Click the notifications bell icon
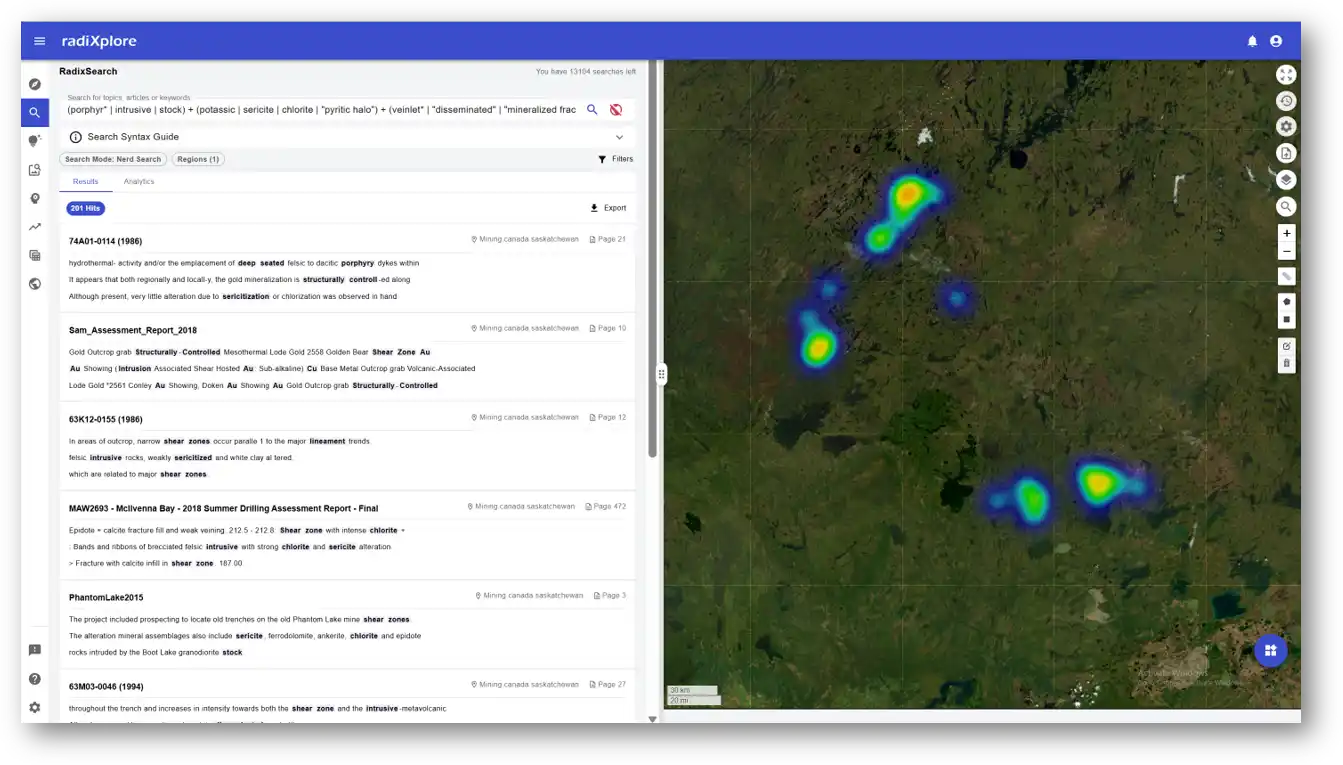This screenshot has width=1343, height=765. click(1252, 41)
